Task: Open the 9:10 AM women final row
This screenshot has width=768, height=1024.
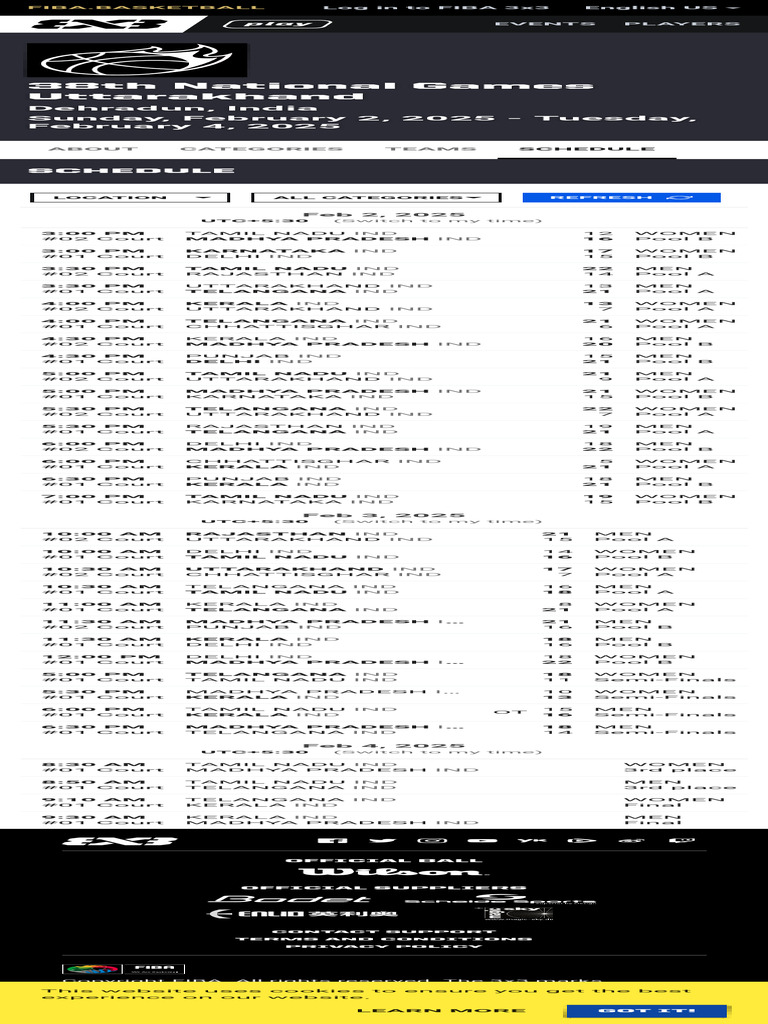Action: pyautogui.click(x=384, y=803)
